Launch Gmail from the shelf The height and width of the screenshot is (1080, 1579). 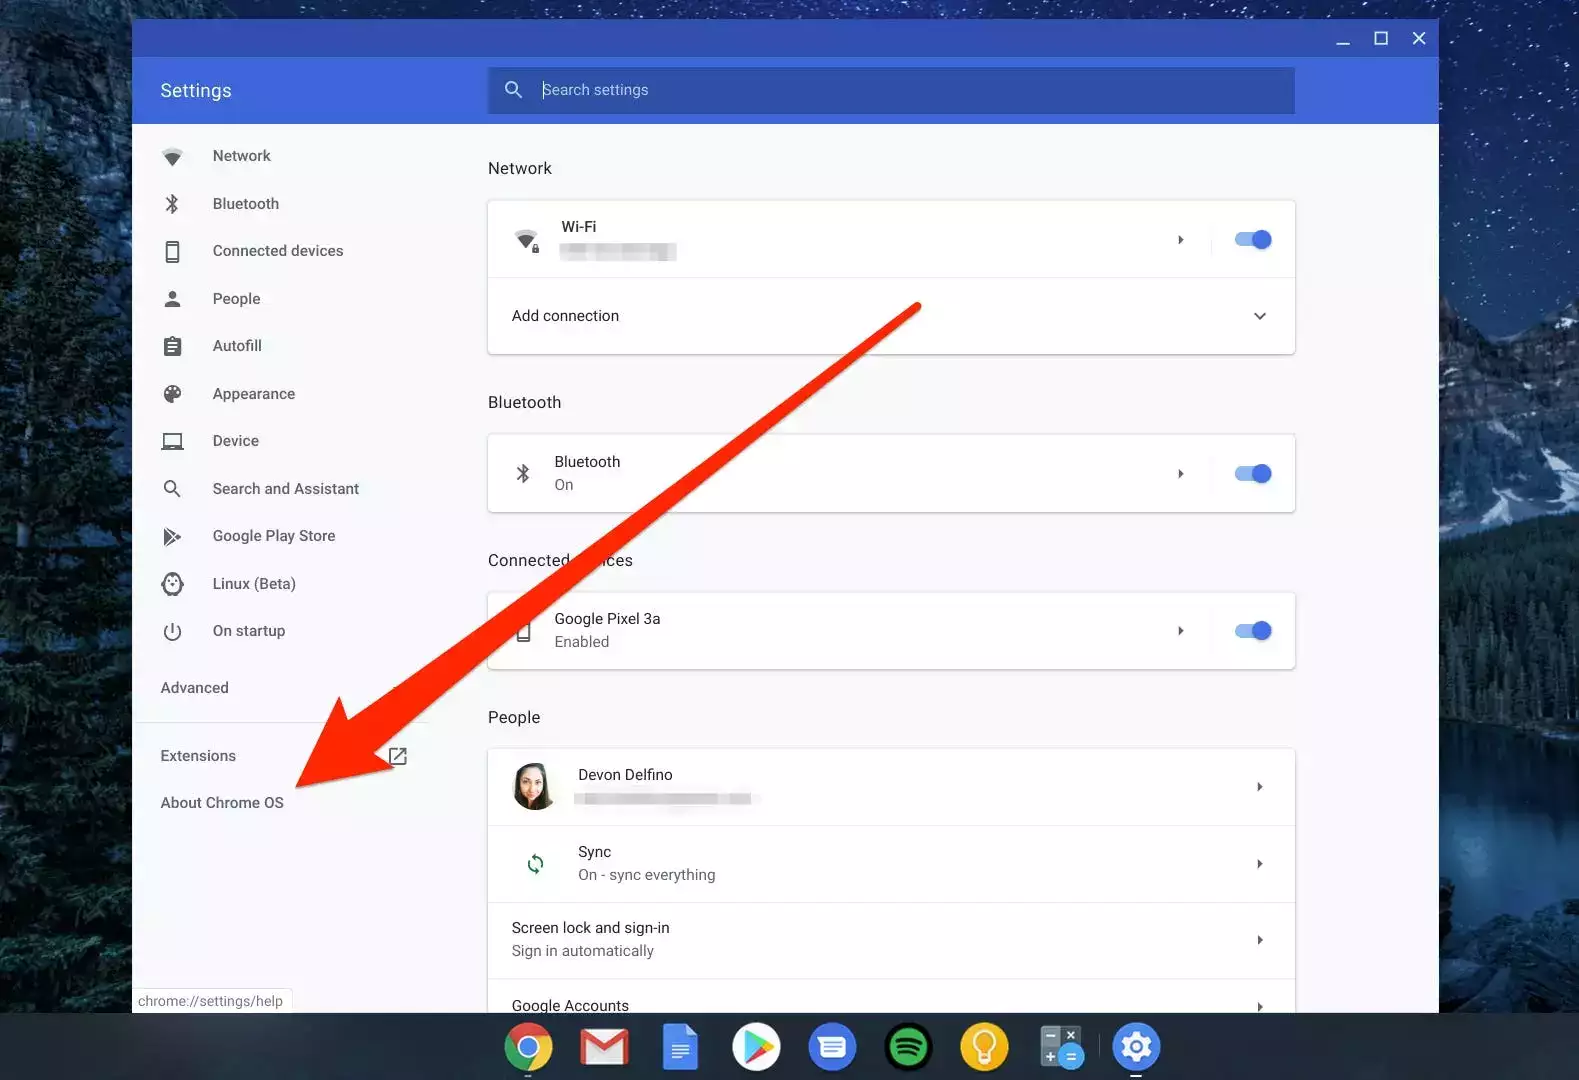pos(604,1047)
